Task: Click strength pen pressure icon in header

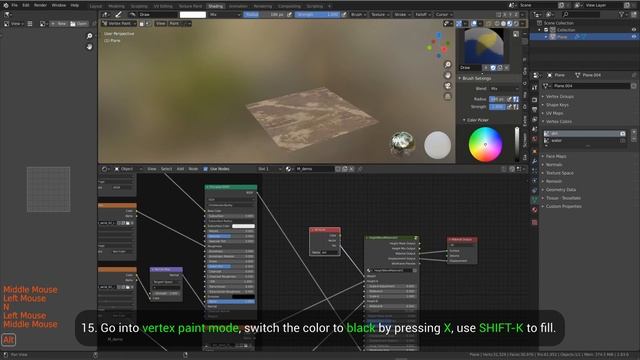Action: (x=344, y=15)
